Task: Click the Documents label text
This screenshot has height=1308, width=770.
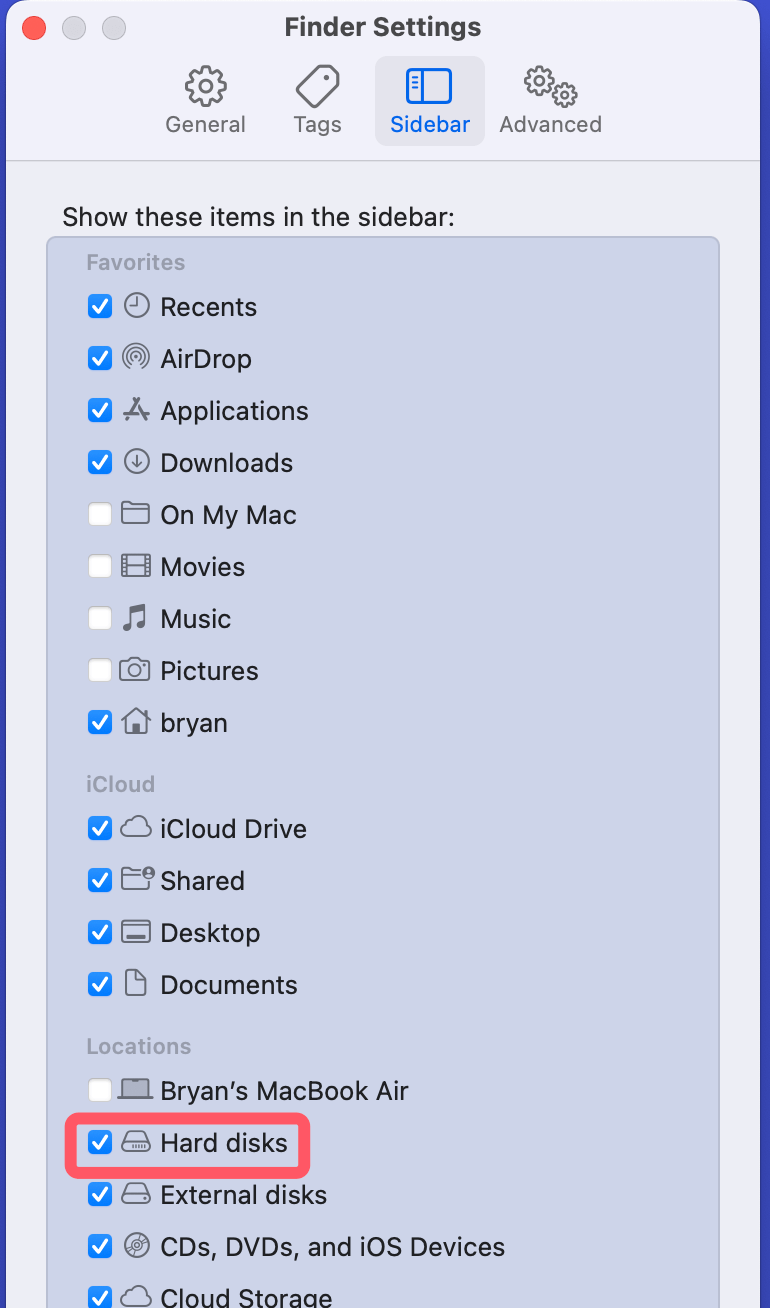Action: 228,984
